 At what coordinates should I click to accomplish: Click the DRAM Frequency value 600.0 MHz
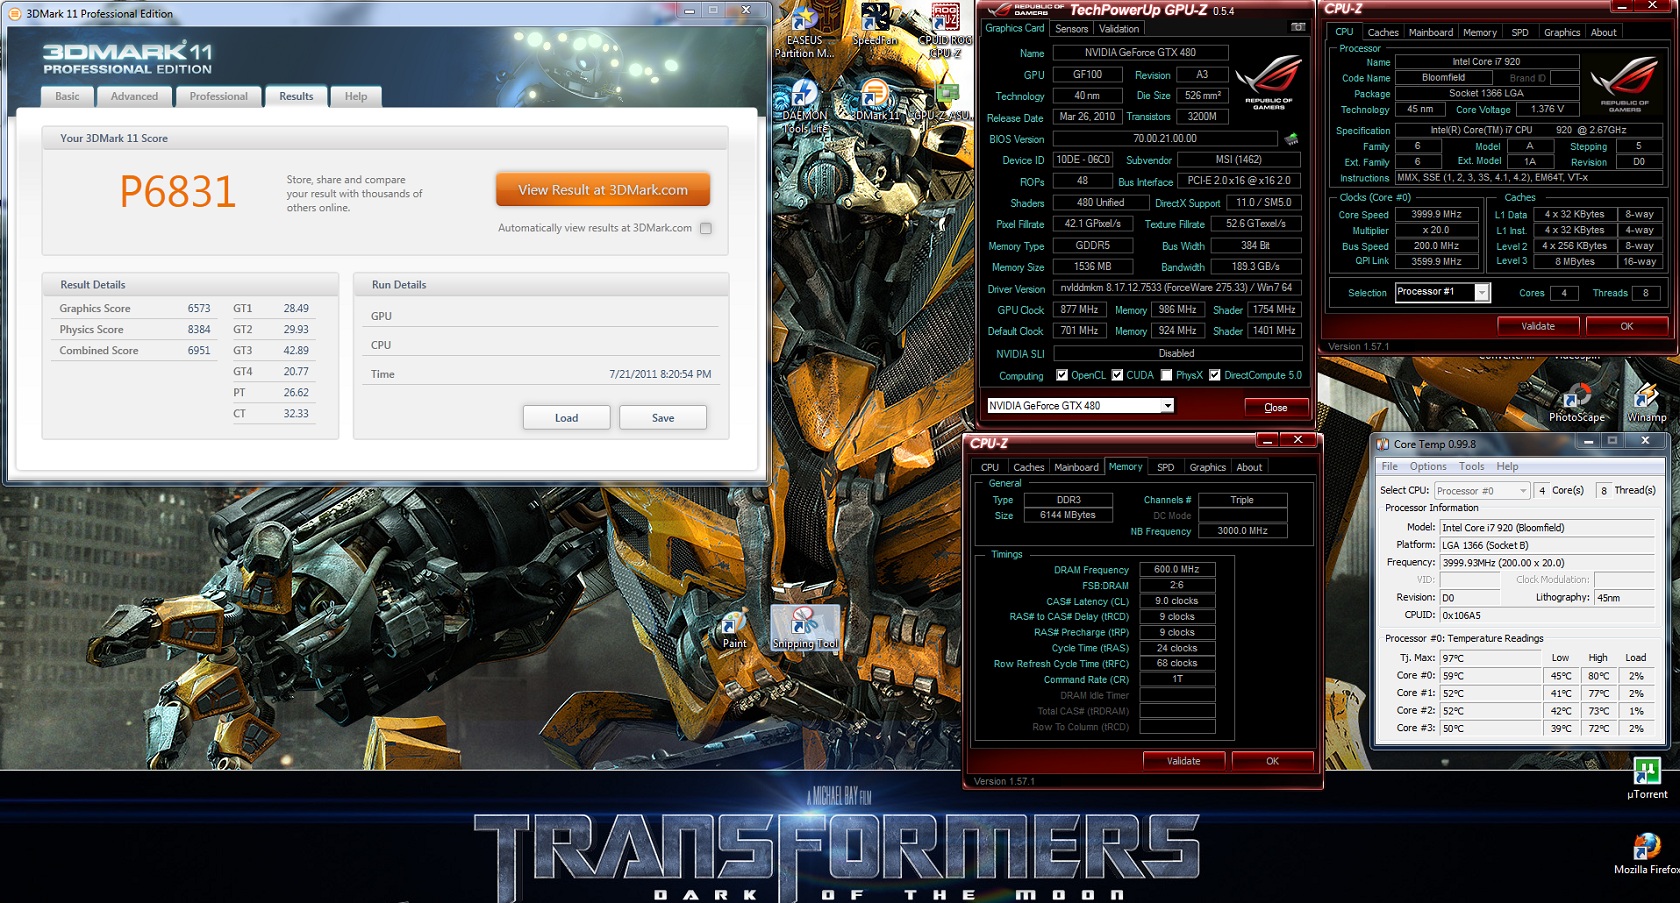pyautogui.click(x=1177, y=570)
